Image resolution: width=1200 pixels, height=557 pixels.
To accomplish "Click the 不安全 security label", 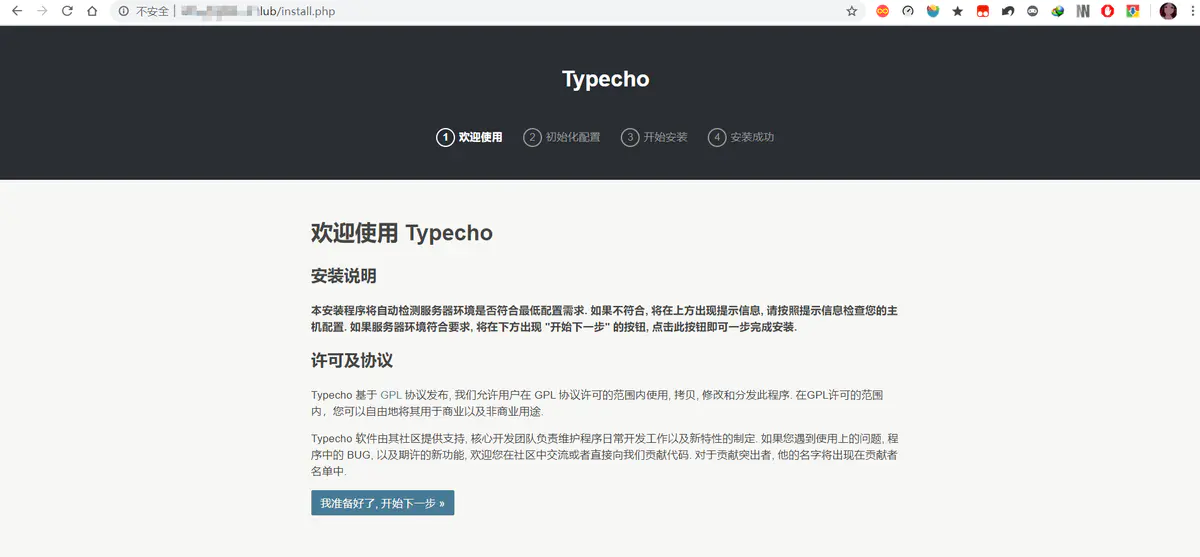I will [152, 11].
